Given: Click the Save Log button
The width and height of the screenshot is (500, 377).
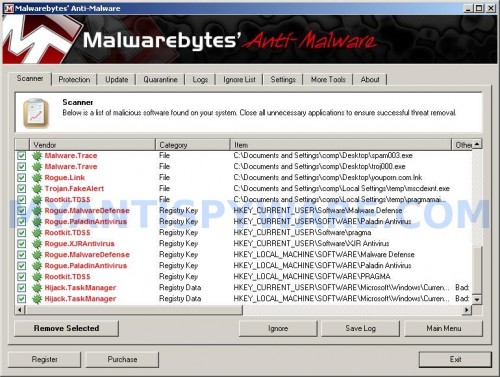Looking at the screenshot, I should click(x=360, y=328).
